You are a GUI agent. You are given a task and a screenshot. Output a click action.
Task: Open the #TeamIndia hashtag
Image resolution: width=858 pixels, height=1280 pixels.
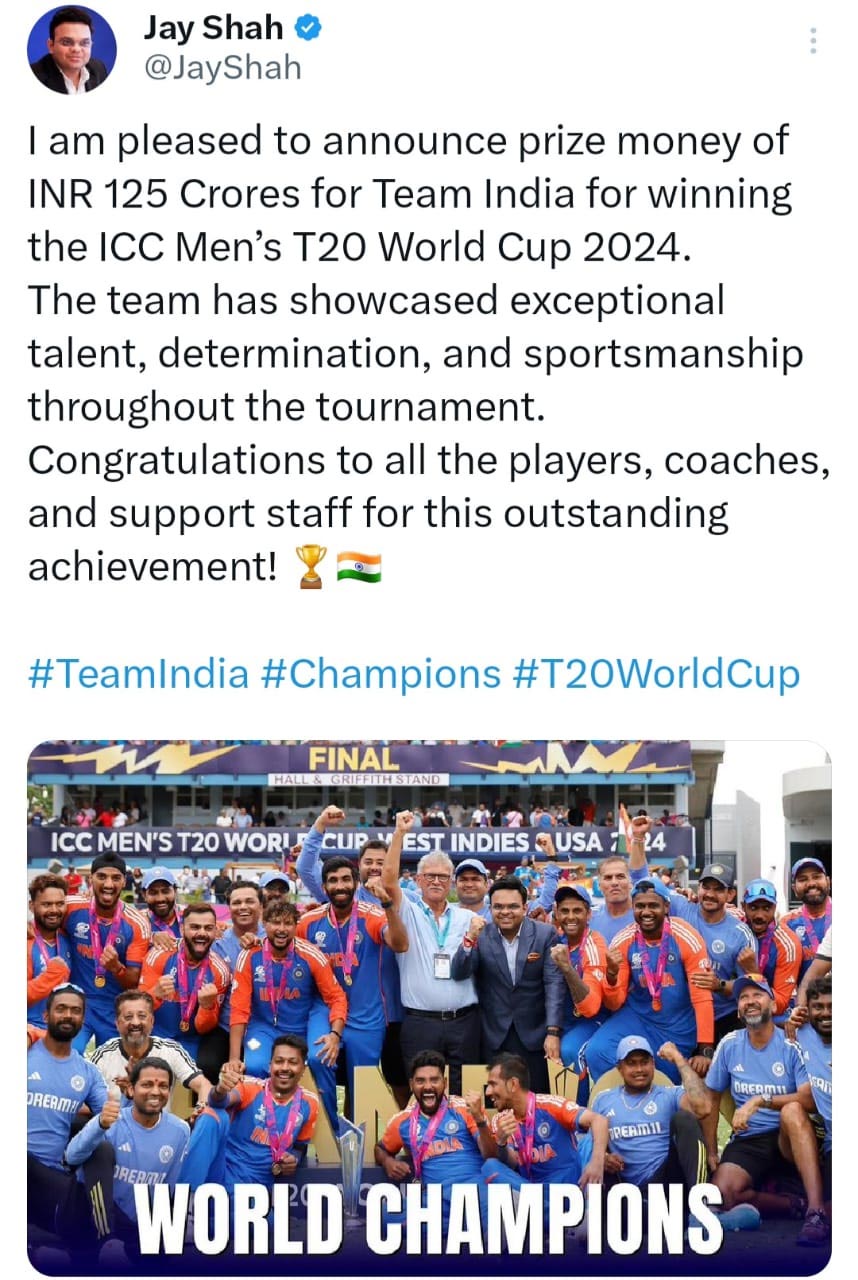[x=137, y=673]
